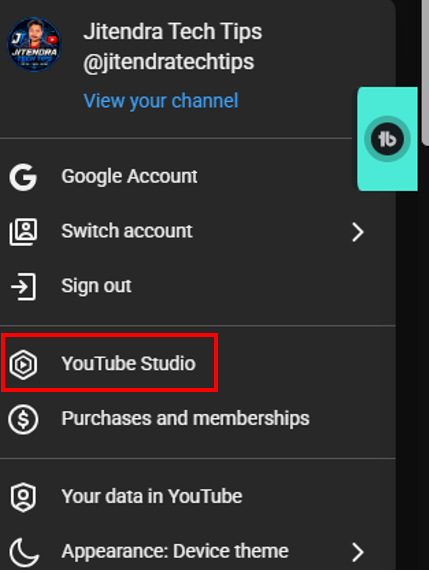
Task: Expand Appearance theme submenu chevron
Action: [x=358, y=552]
